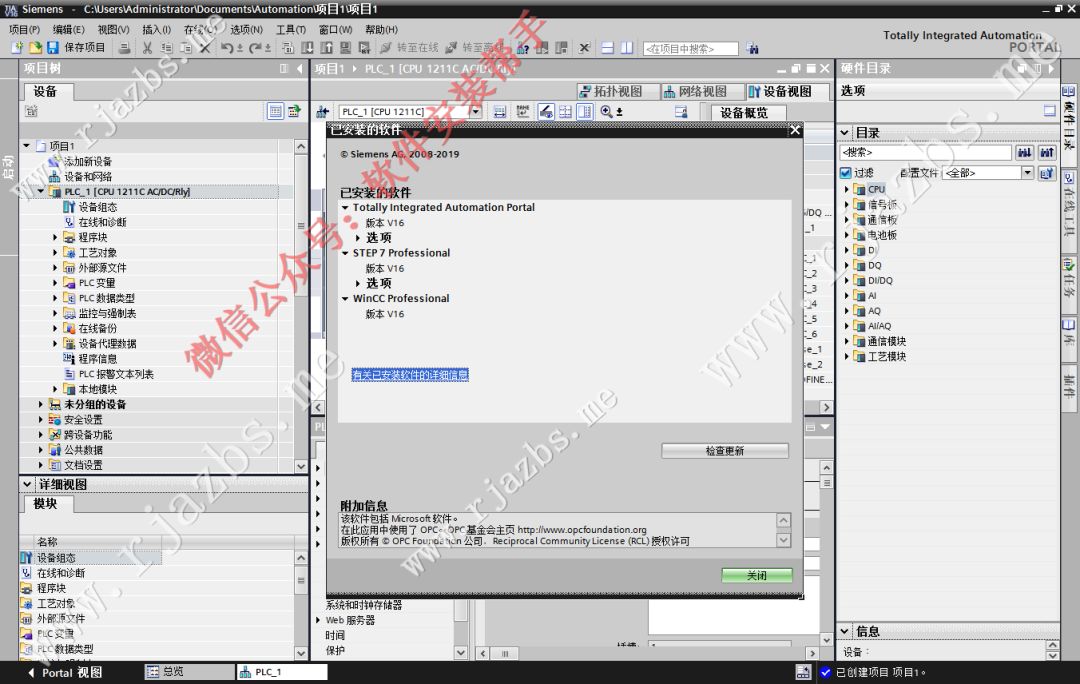Click the search-down icon in hardware catalog

(1024, 152)
